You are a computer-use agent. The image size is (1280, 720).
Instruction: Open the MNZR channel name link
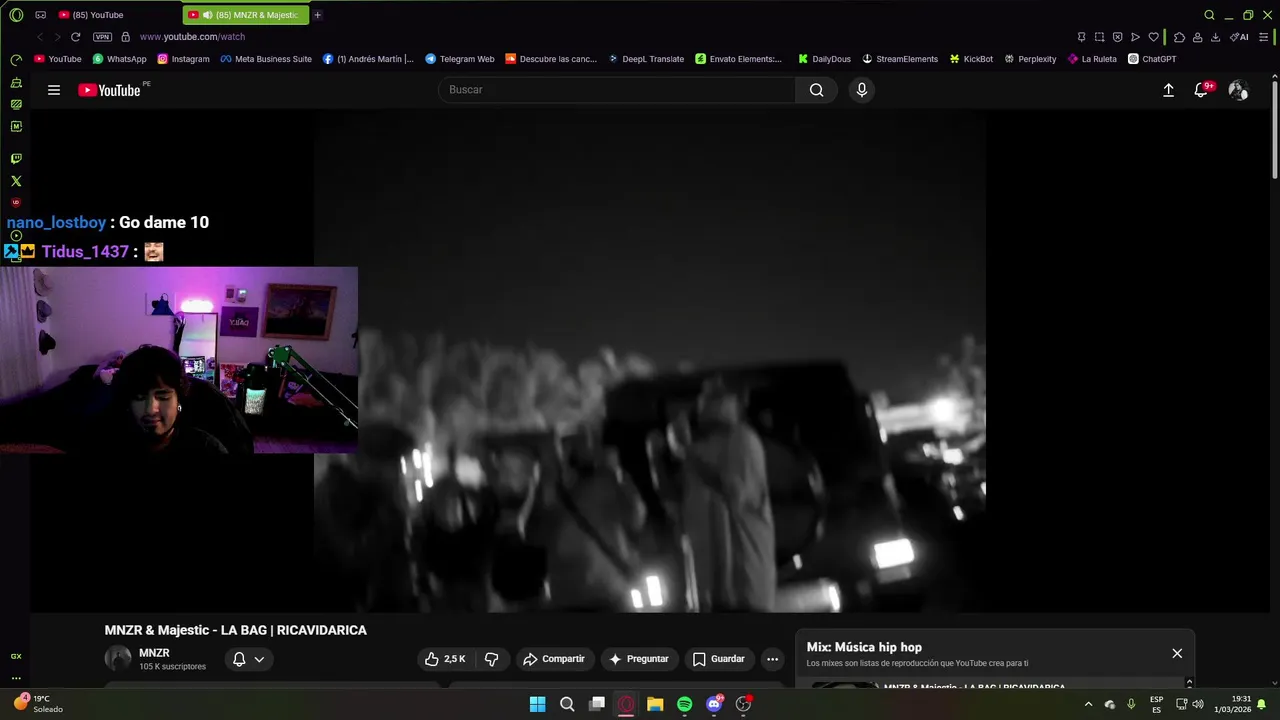154,653
